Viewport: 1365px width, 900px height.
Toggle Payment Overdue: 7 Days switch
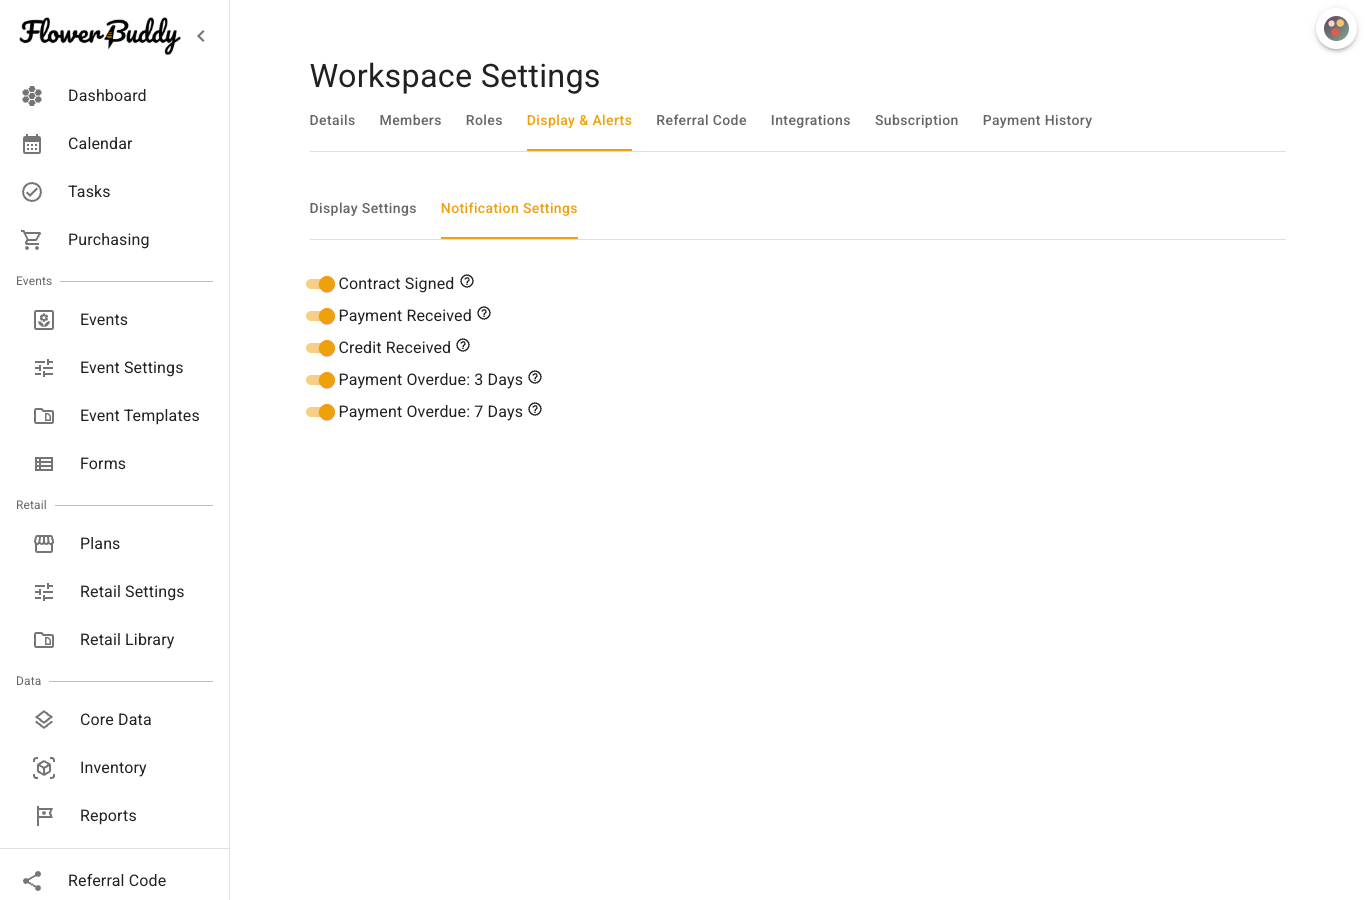coord(320,412)
